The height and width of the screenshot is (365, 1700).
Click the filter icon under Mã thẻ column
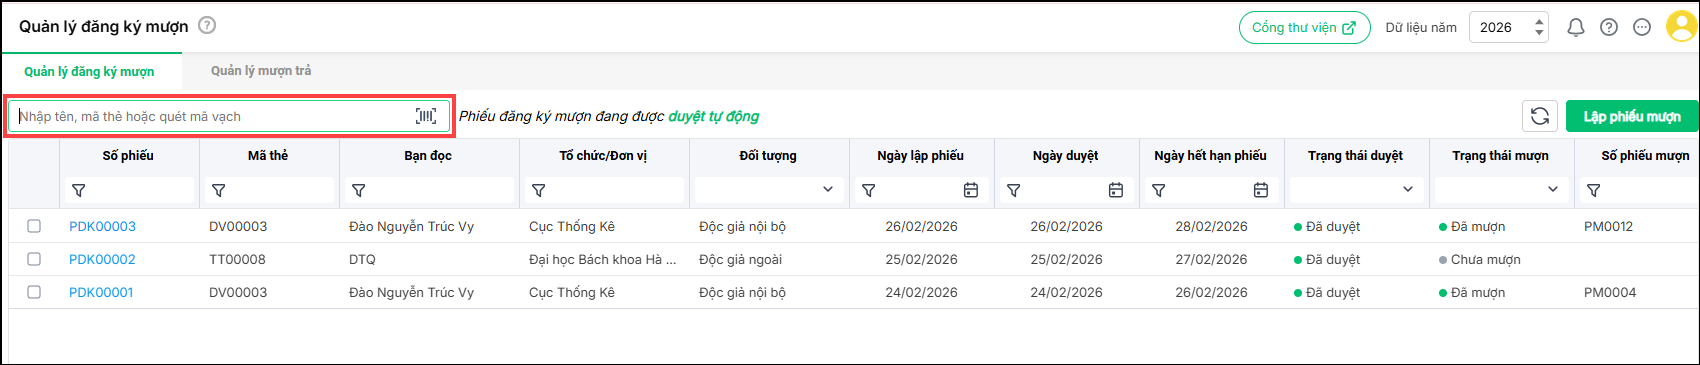219,190
